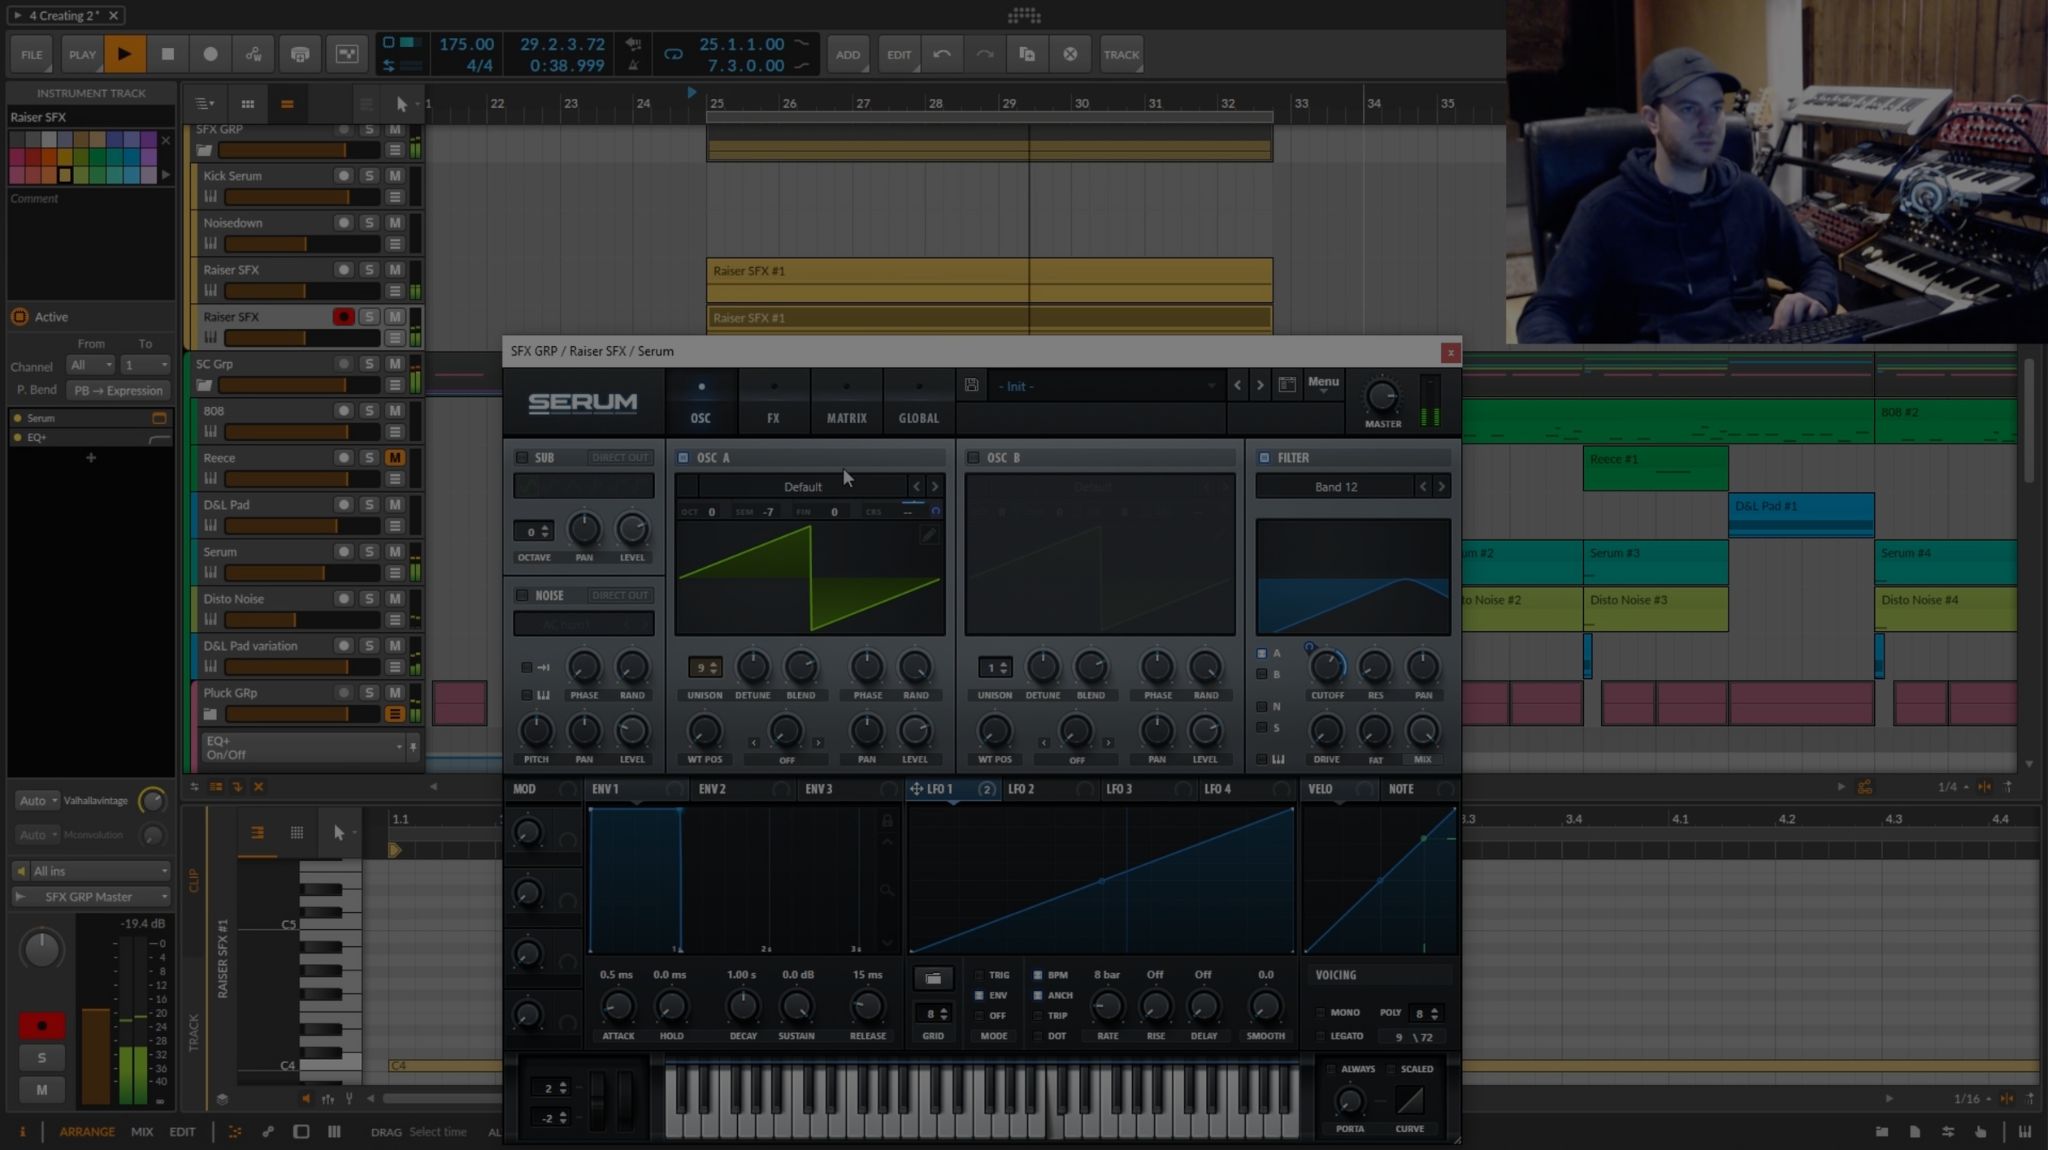Open the SFX GRP Master output dropdown
This screenshot has width=2048, height=1150.
[92, 897]
